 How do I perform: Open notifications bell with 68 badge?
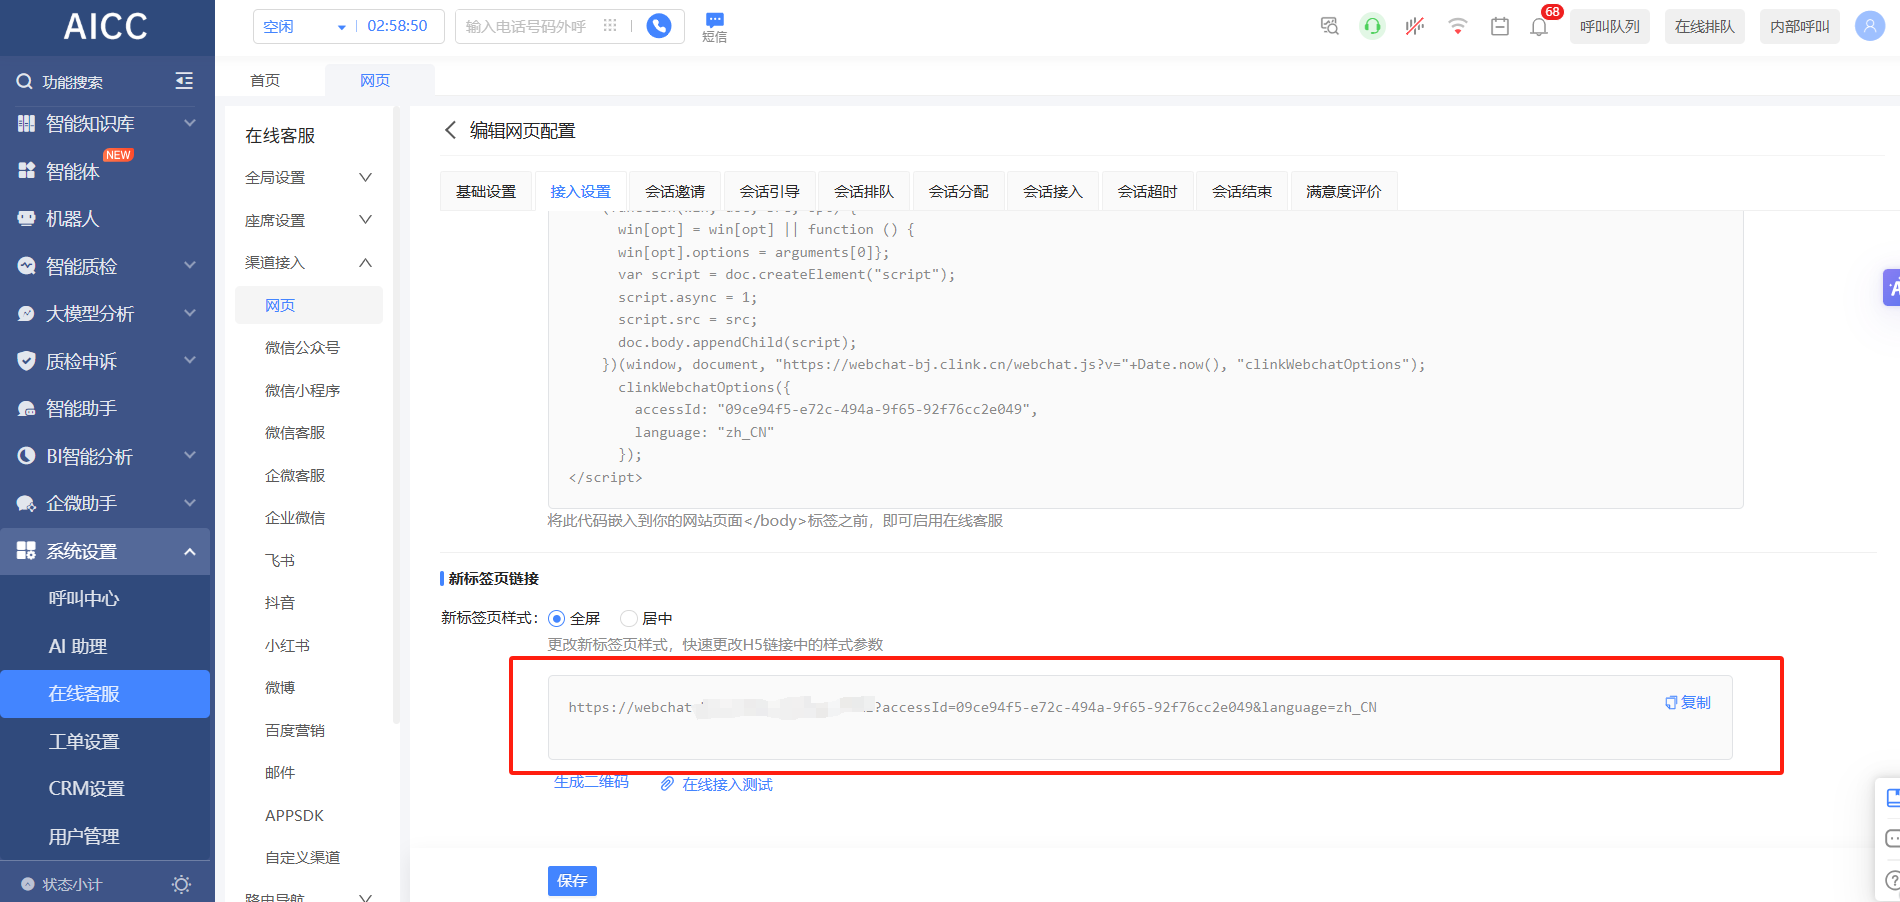point(1540,26)
